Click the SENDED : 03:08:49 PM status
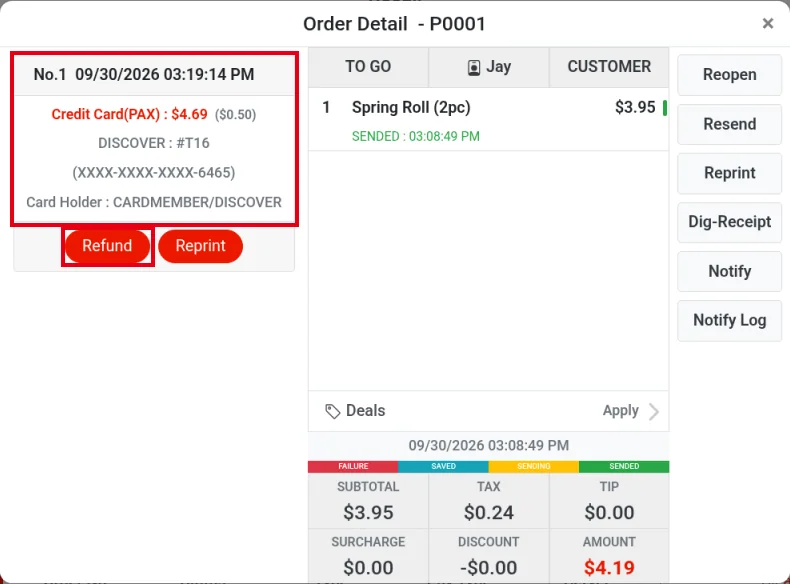The width and height of the screenshot is (790, 584). (x=416, y=136)
